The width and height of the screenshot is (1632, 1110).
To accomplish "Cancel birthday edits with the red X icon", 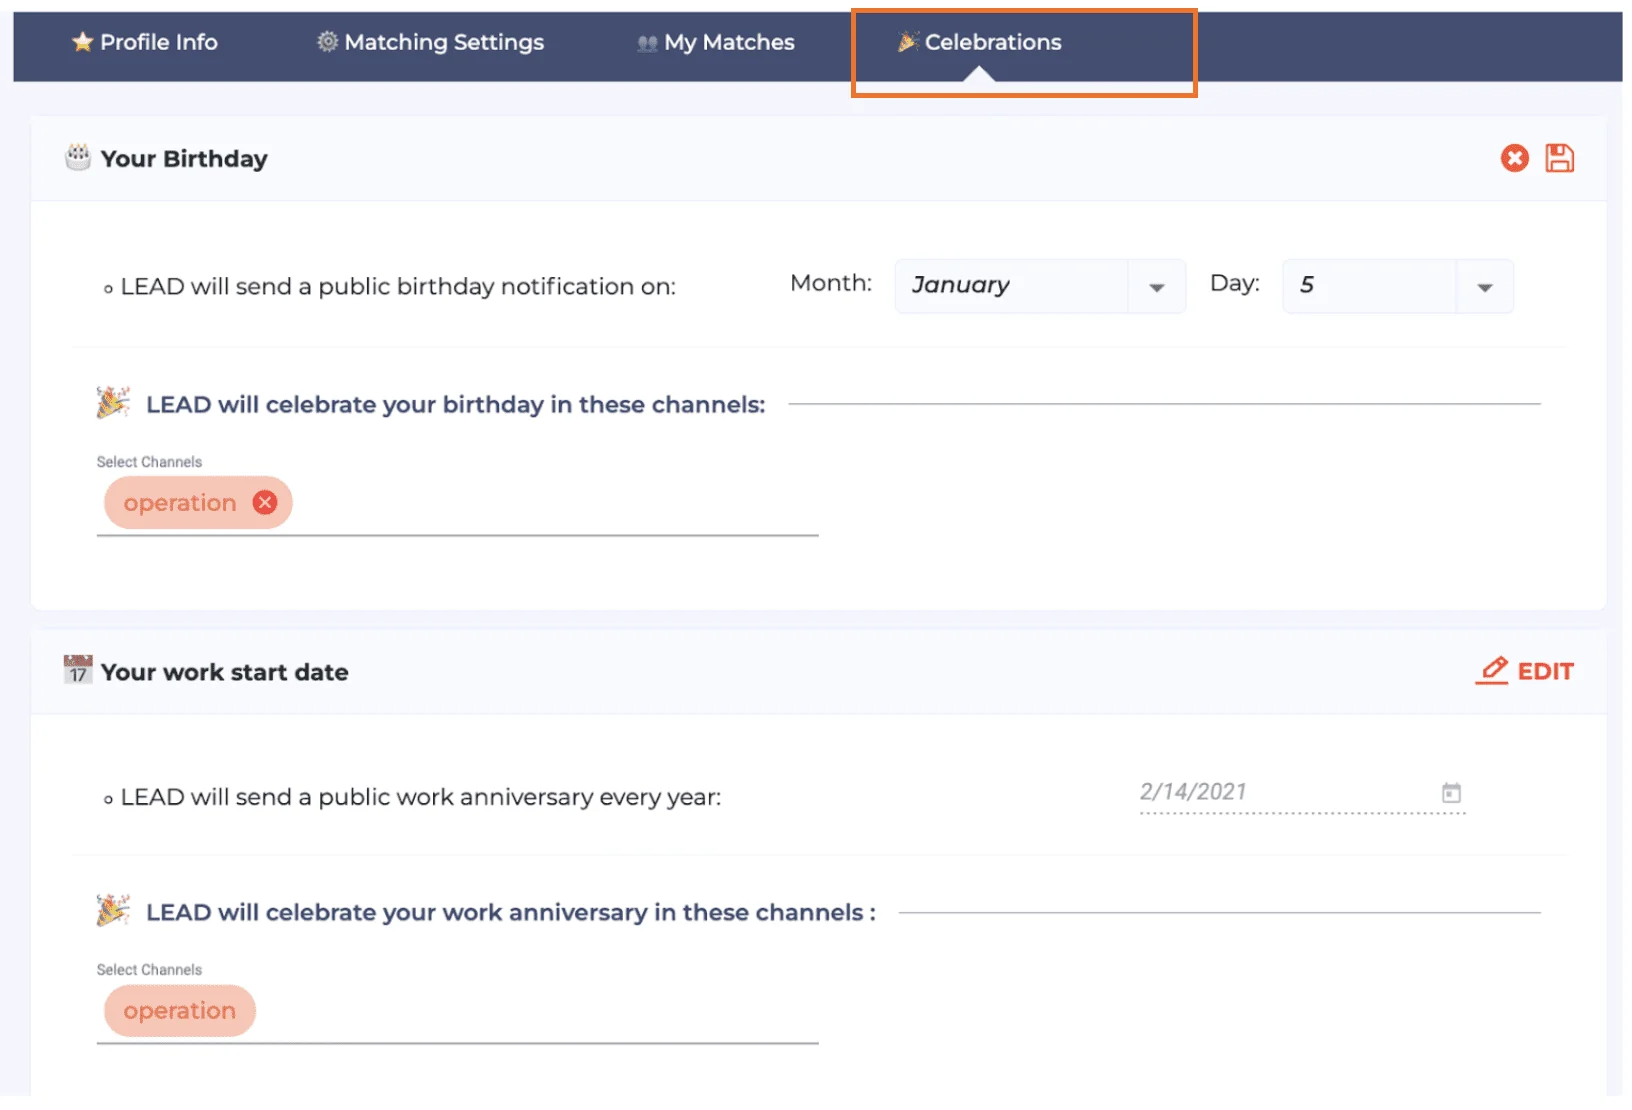I will pos(1514,158).
